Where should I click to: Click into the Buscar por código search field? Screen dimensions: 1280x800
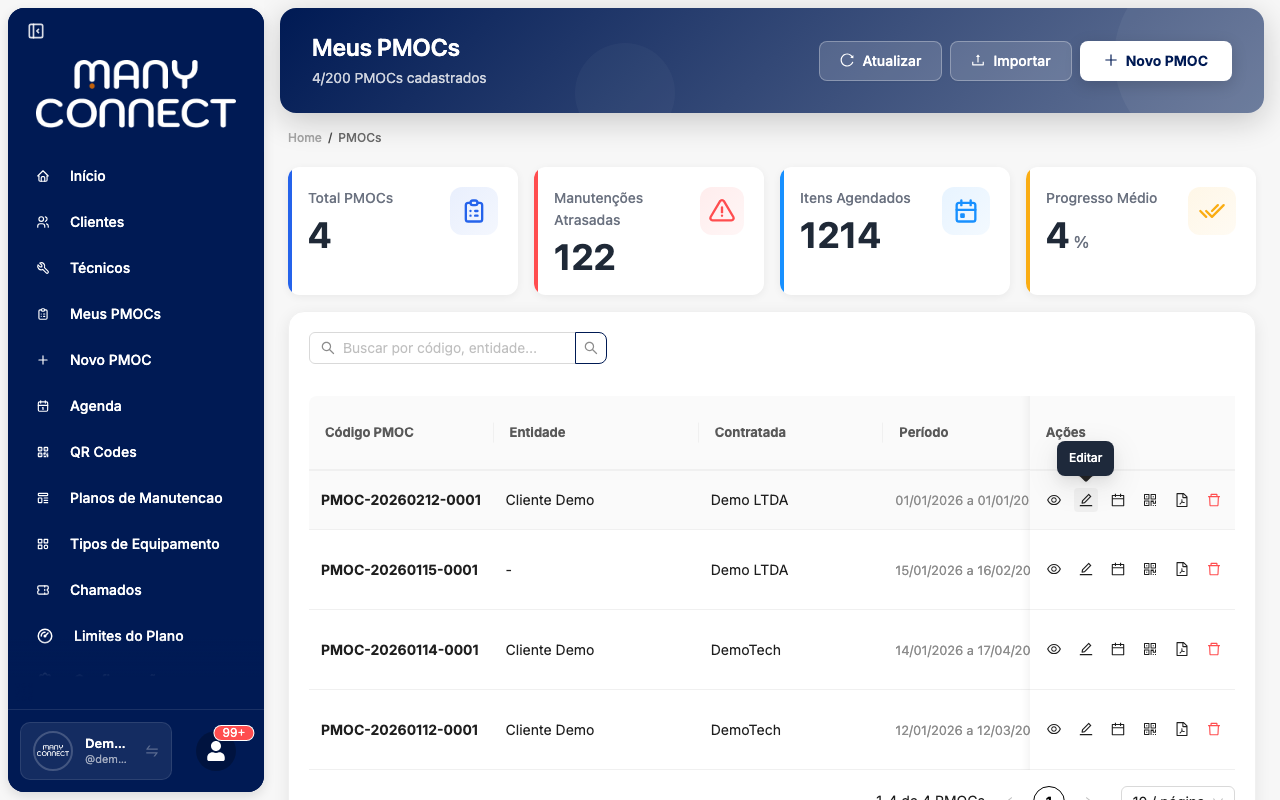click(x=442, y=348)
